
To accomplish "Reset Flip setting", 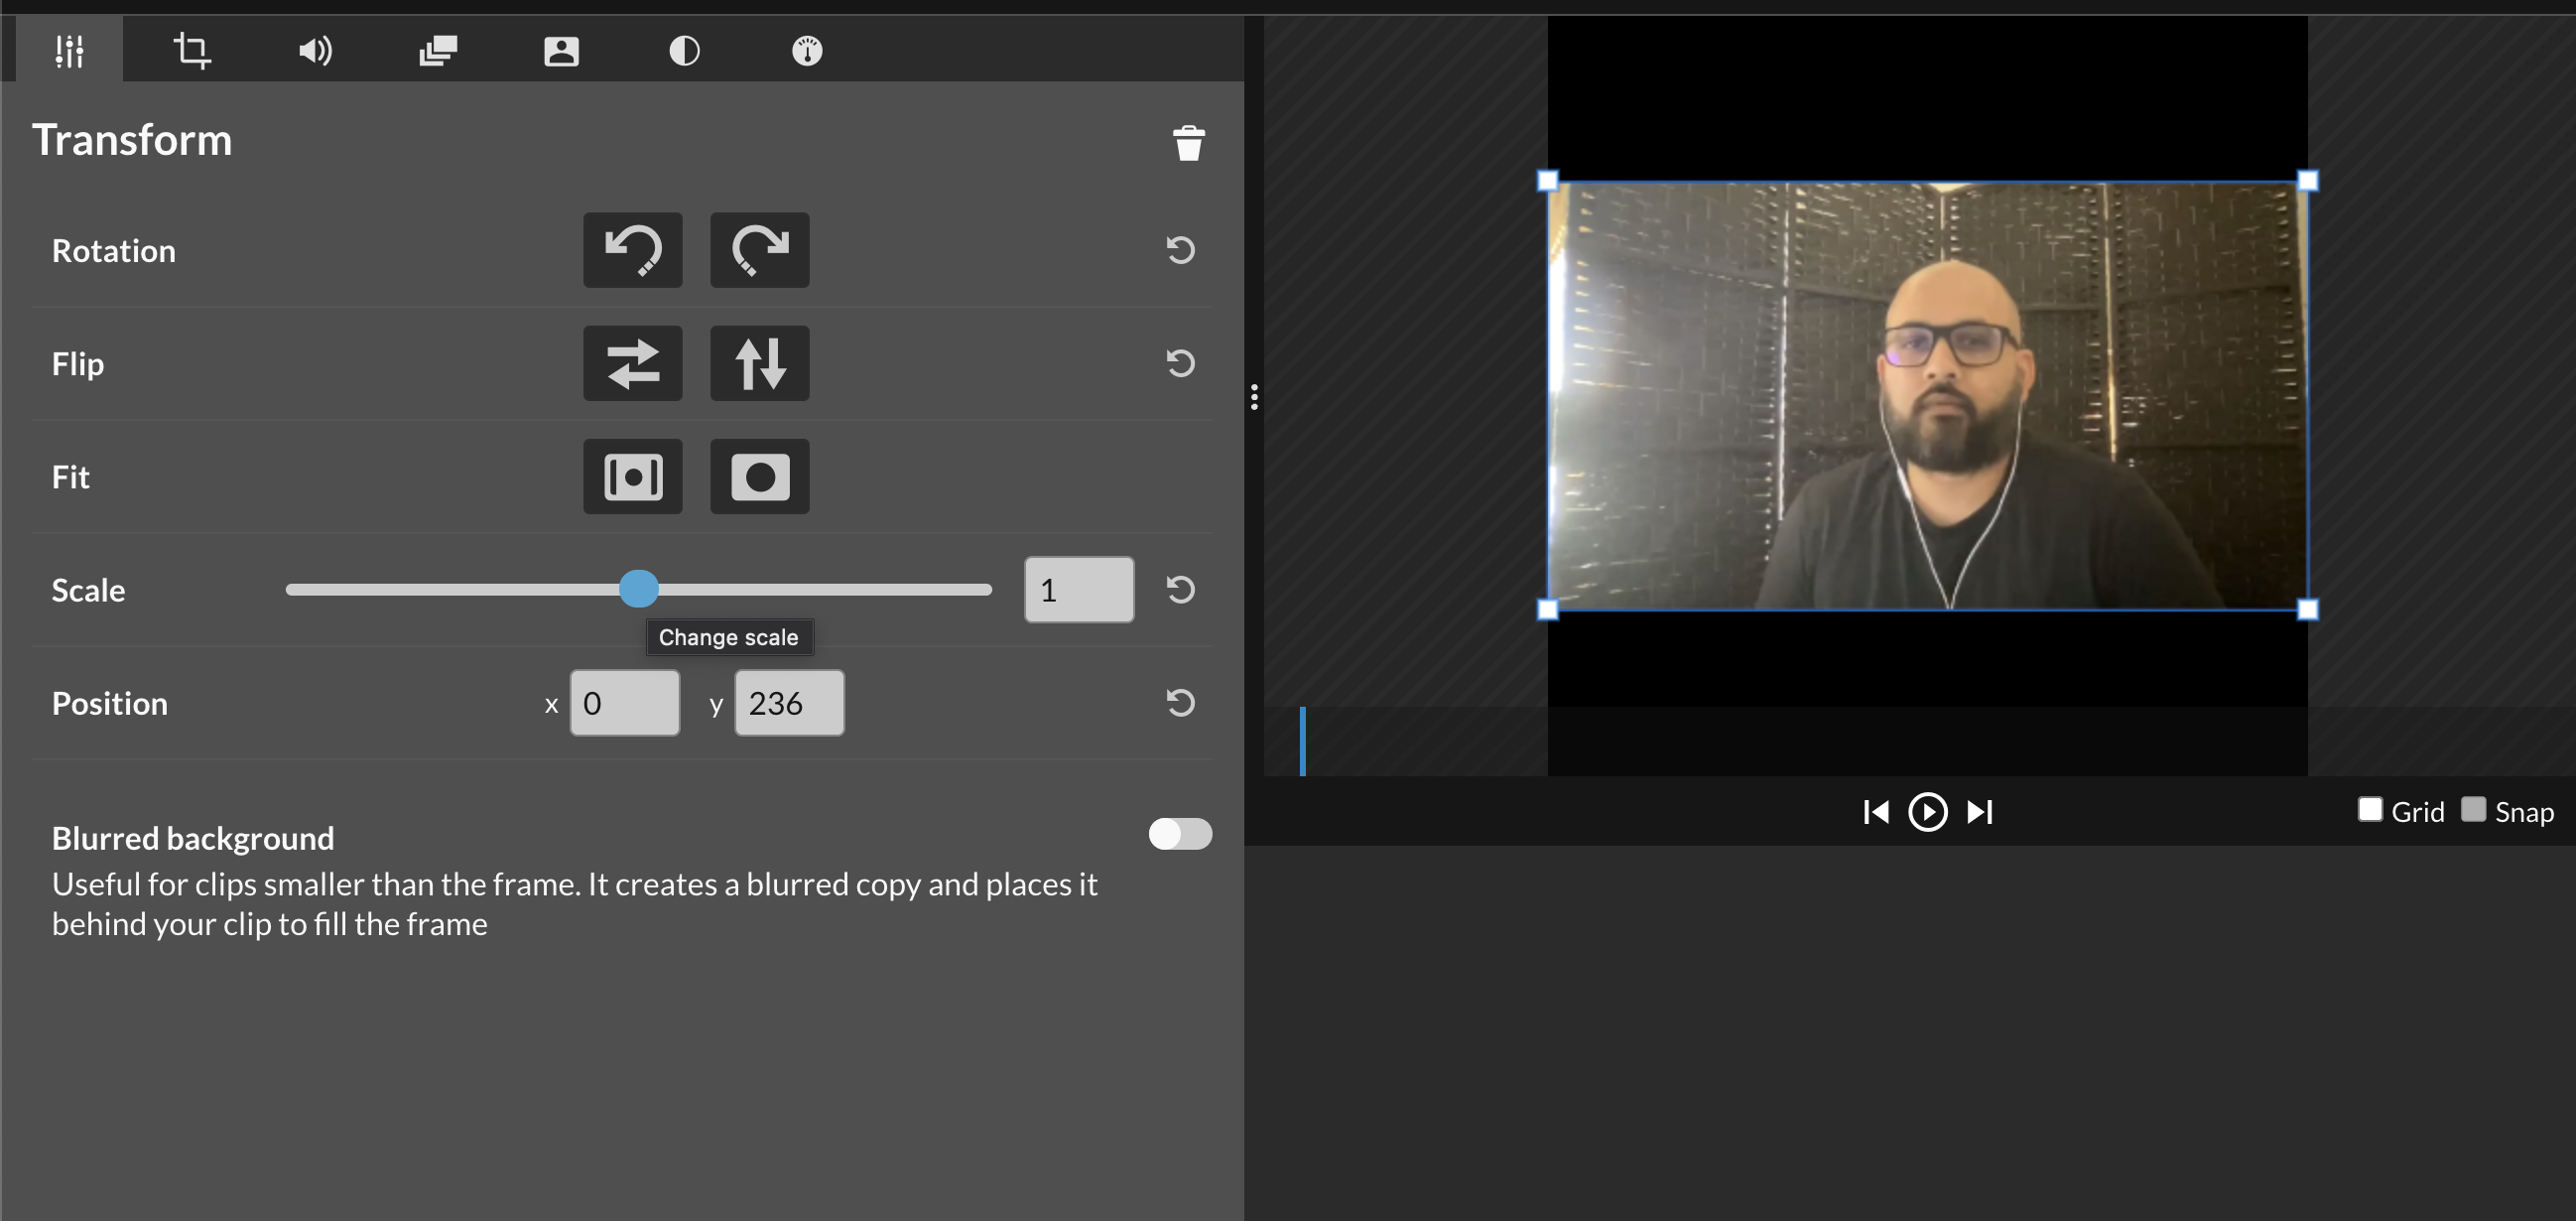I will [1180, 363].
